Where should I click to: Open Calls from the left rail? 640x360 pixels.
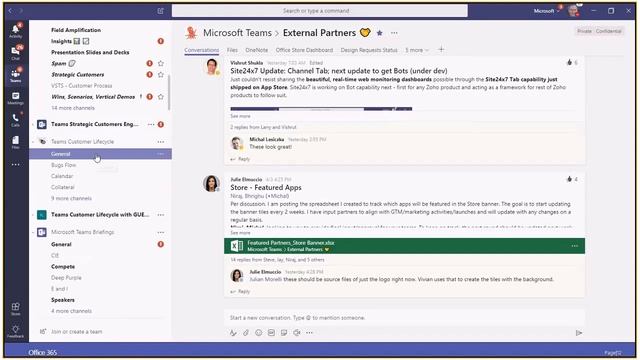[16, 120]
